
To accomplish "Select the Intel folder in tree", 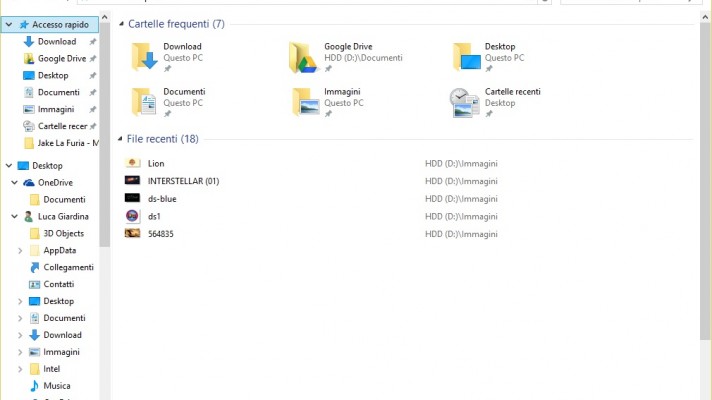I will pos(44,369).
